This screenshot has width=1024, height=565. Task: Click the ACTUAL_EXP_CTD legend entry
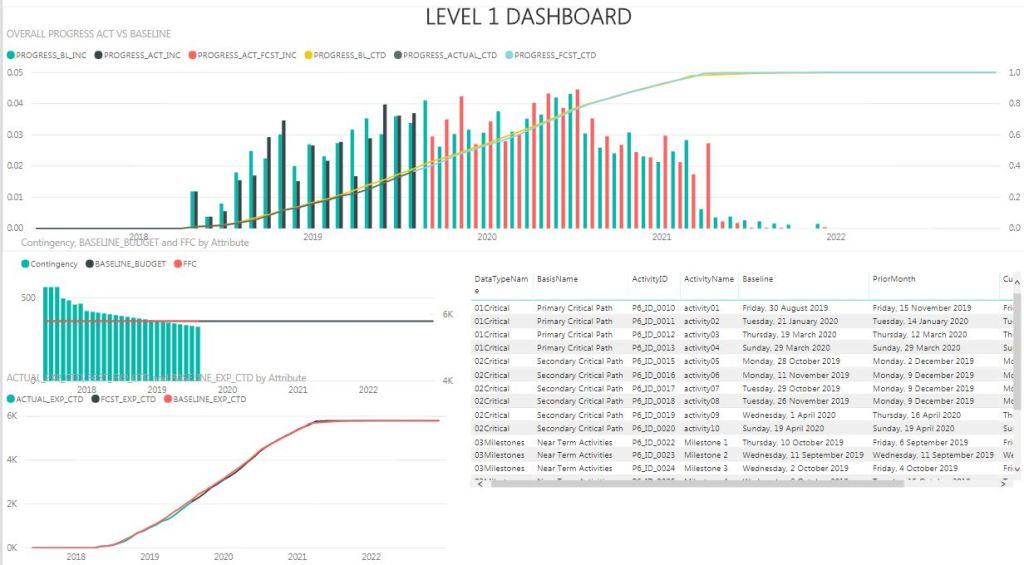(45, 399)
